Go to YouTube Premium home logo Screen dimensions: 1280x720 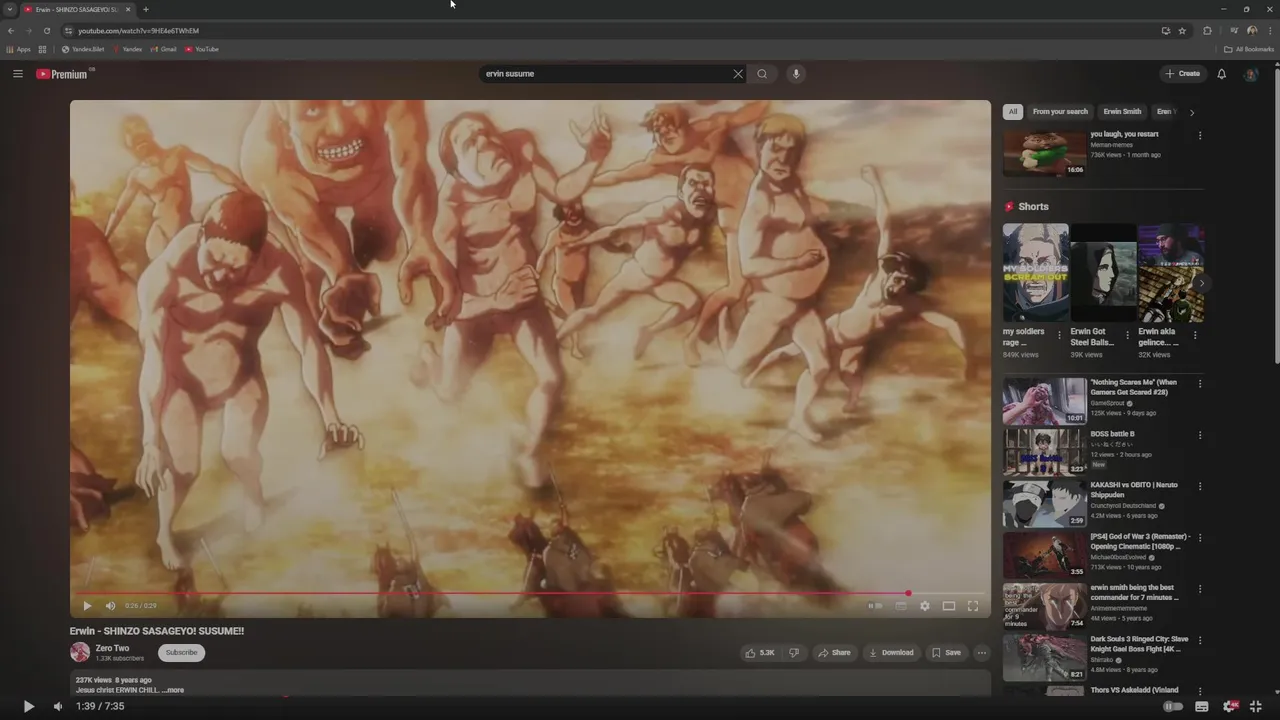pyautogui.click(x=62, y=74)
